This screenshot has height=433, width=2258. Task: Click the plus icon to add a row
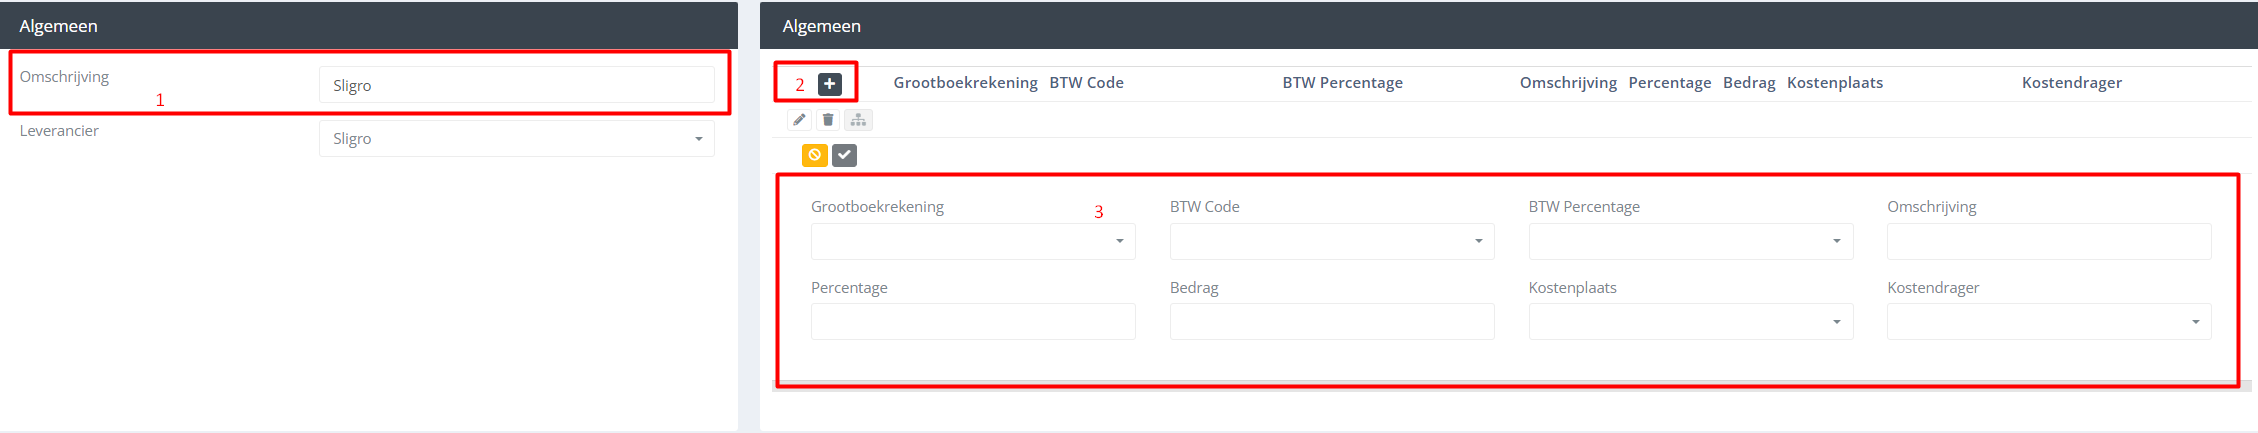830,84
